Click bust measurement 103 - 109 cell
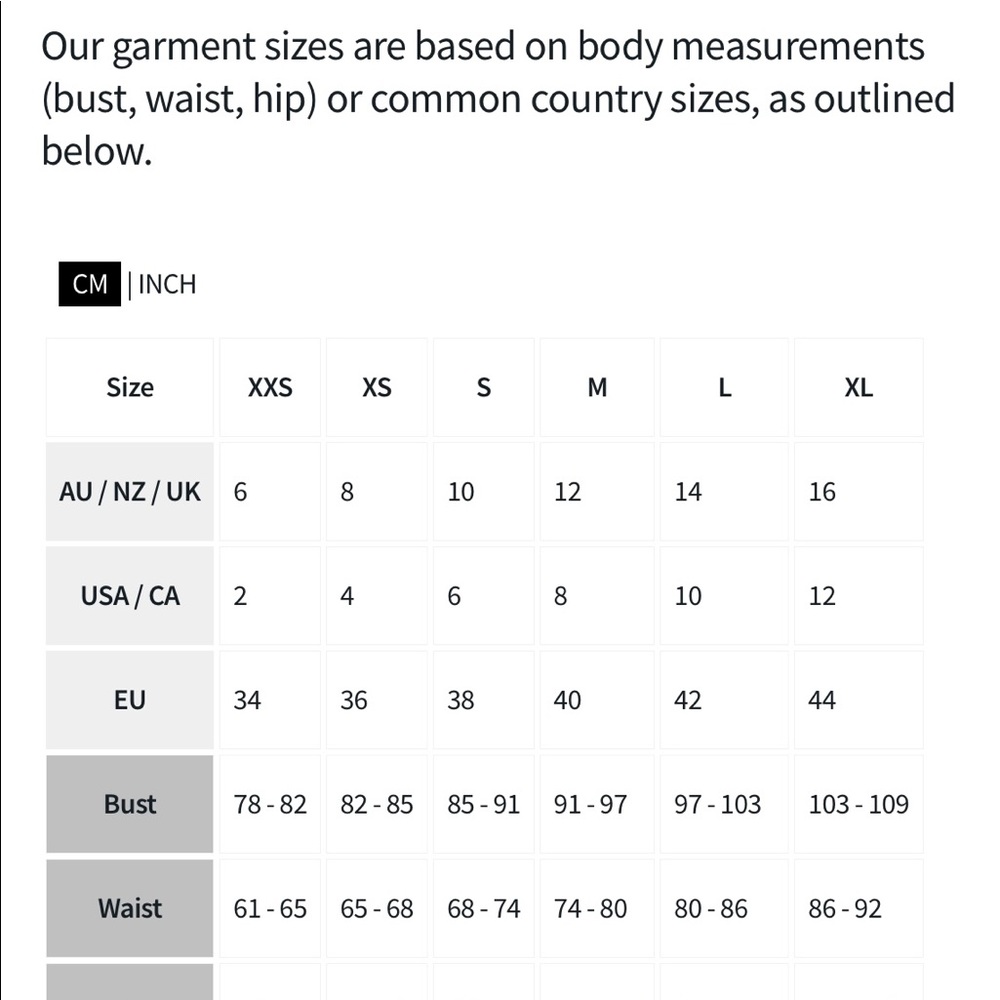This screenshot has width=1000, height=1000. point(858,804)
